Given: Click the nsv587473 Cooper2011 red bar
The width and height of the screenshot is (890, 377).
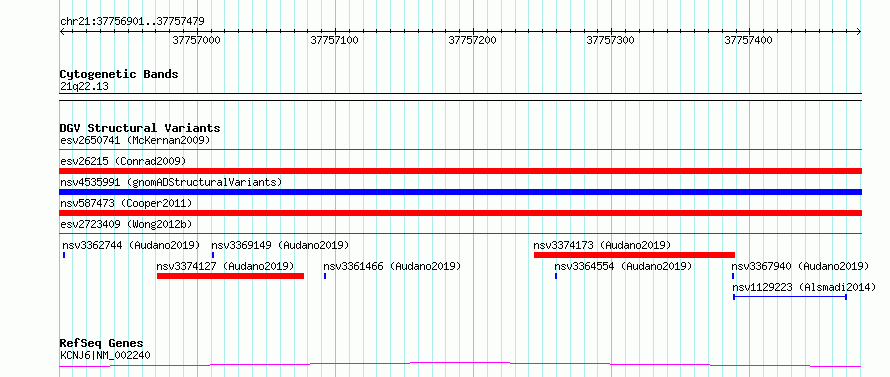Looking at the screenshot, I should pos(460,213).
